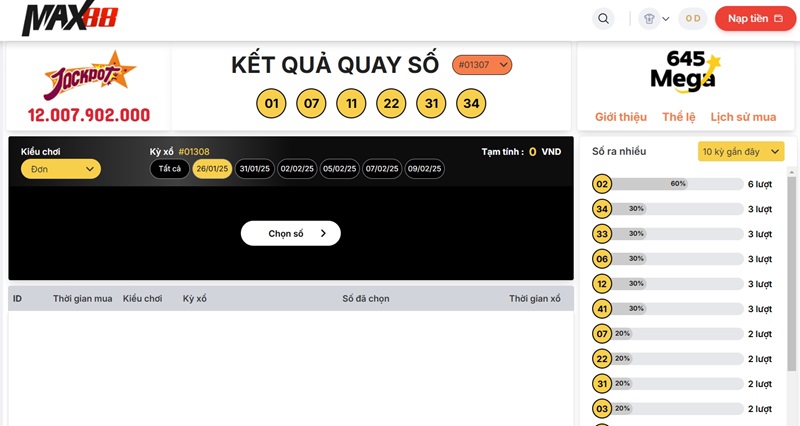
Task: Click frequent number ball 06
Action: click(602, 259)
